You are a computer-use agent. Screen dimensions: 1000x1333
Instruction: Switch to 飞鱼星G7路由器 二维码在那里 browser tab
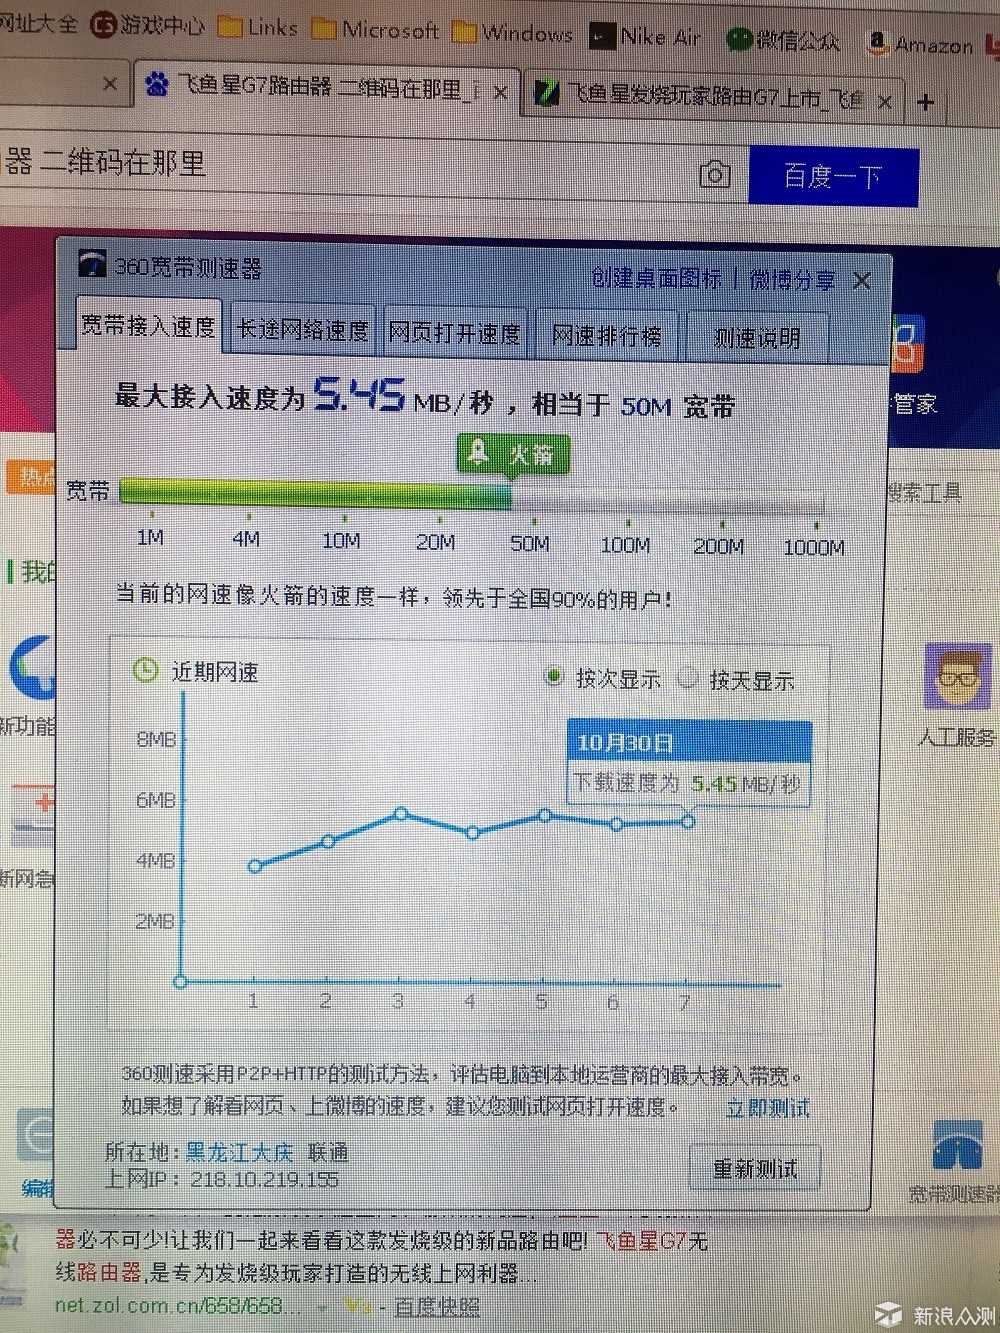325,88
